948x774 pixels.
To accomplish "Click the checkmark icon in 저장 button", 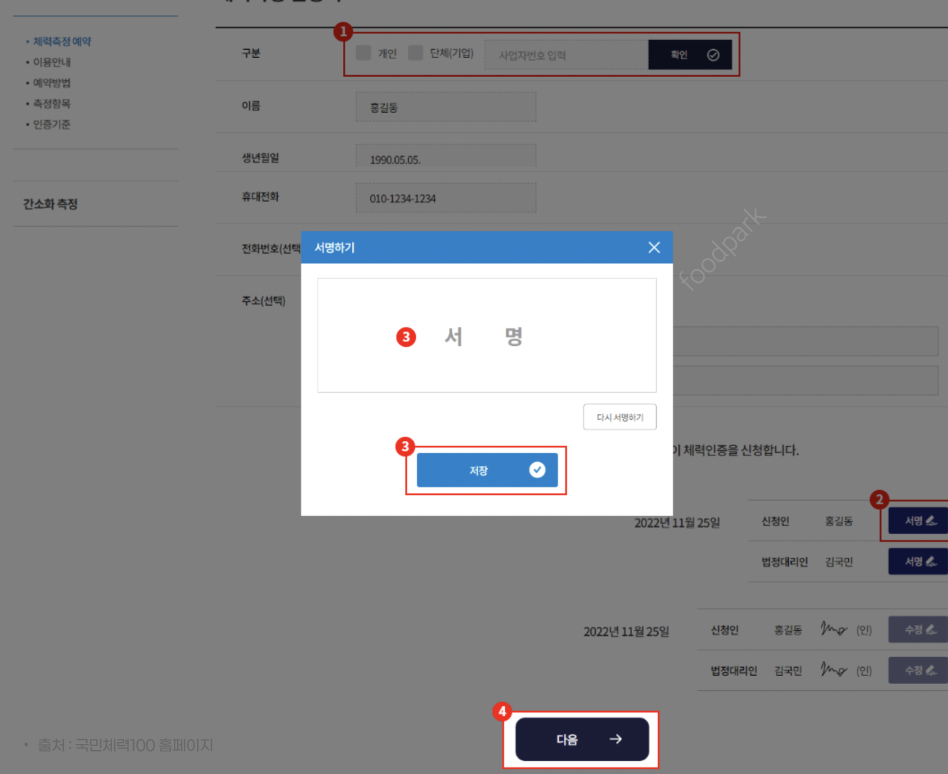I will pyautogui.click(x=537, y=470).
